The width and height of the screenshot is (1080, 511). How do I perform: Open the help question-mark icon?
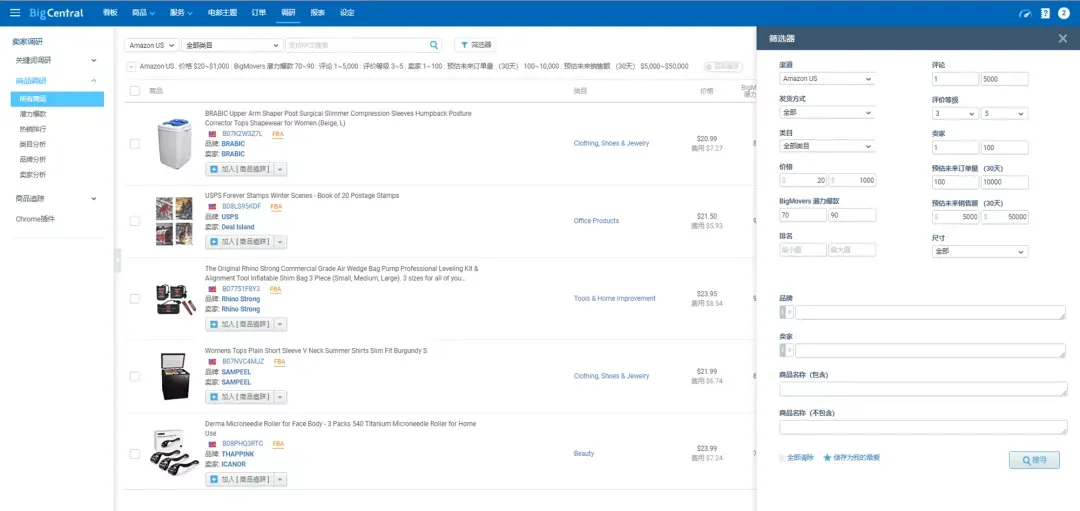[1046, 13]
